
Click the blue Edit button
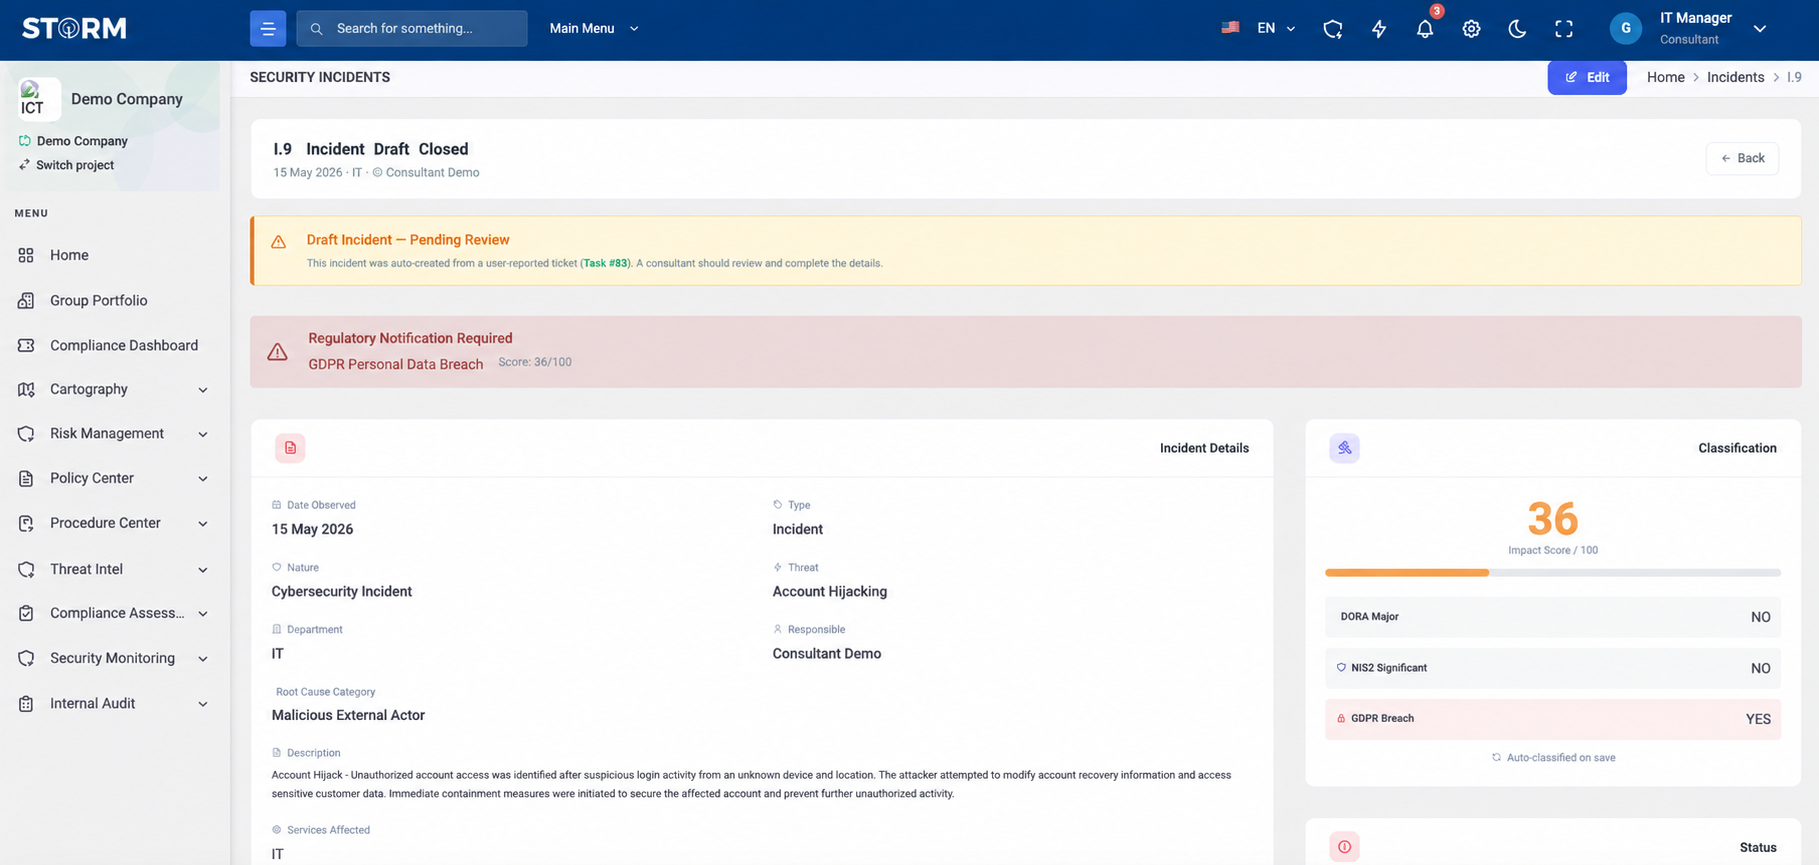coord(1587,77)
